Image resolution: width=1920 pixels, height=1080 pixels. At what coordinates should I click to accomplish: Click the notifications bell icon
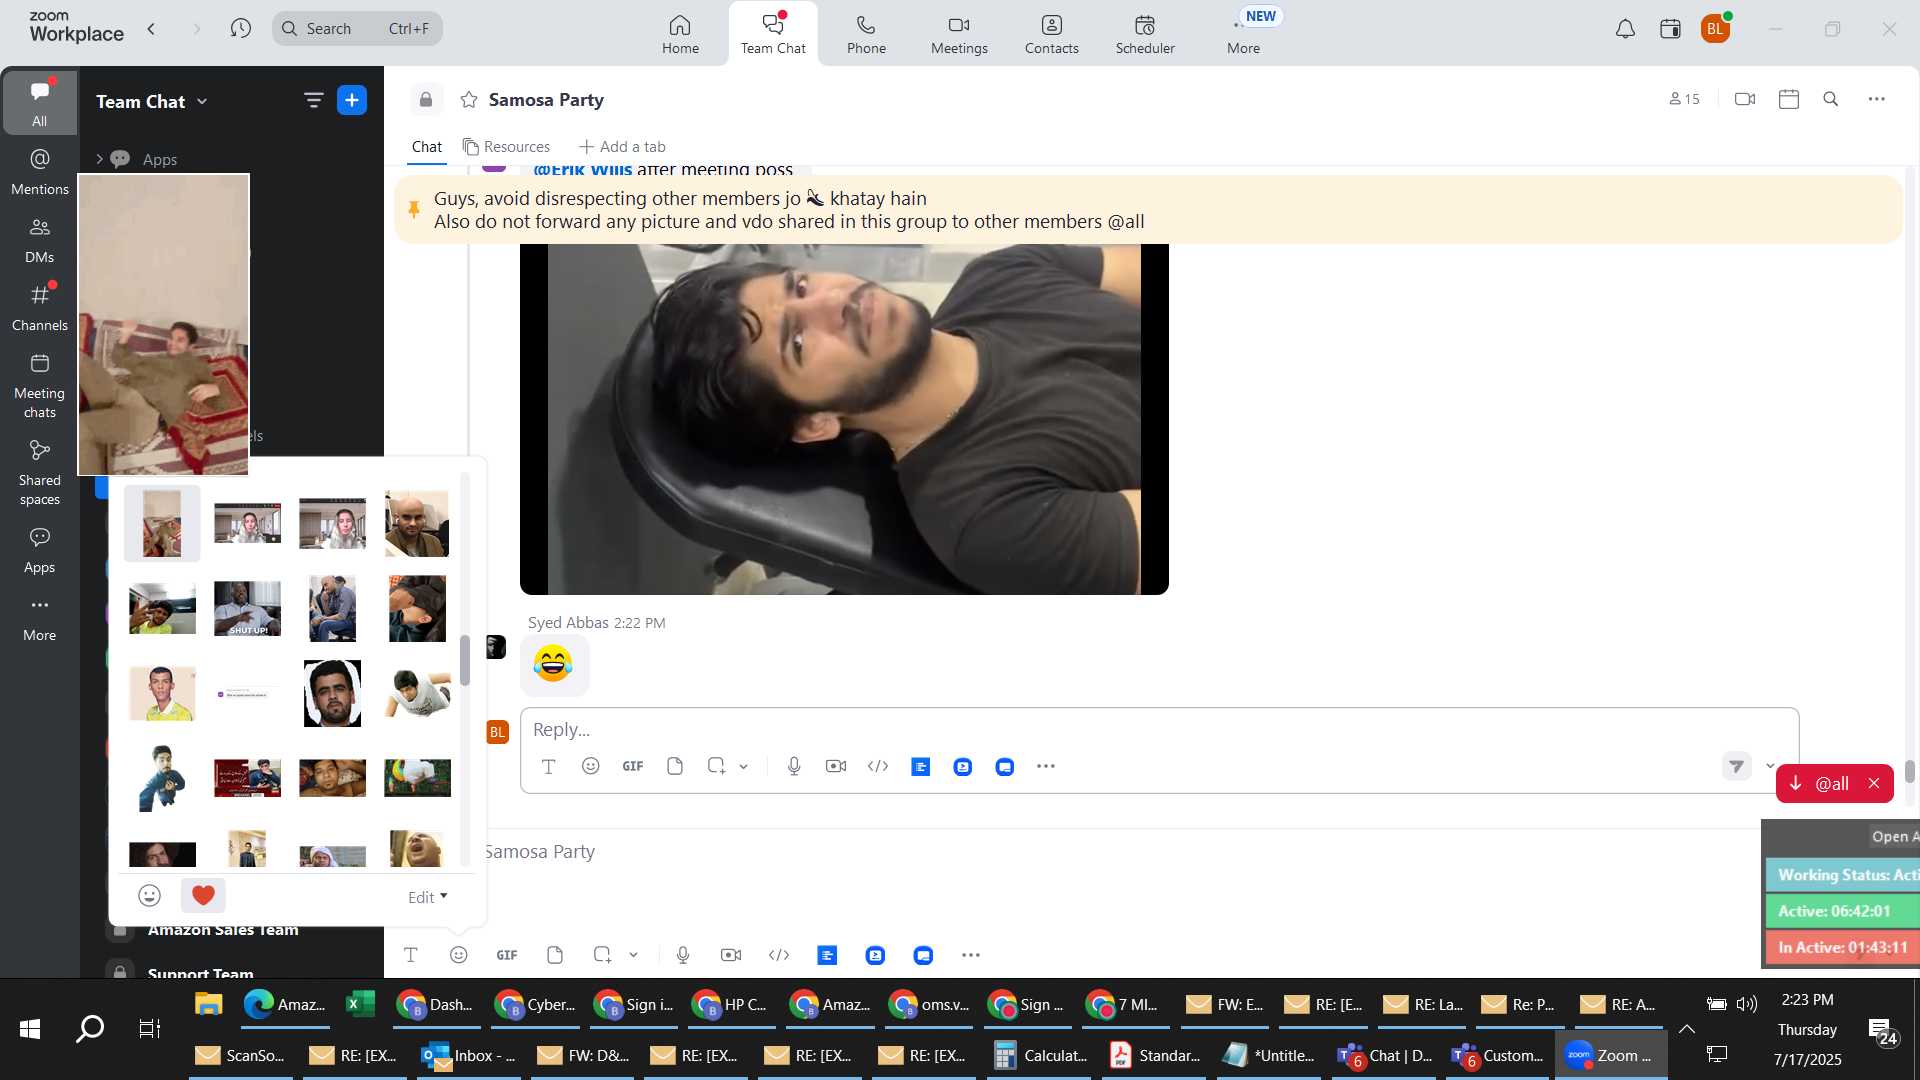pyautogui.click(x=1625, y=29)
